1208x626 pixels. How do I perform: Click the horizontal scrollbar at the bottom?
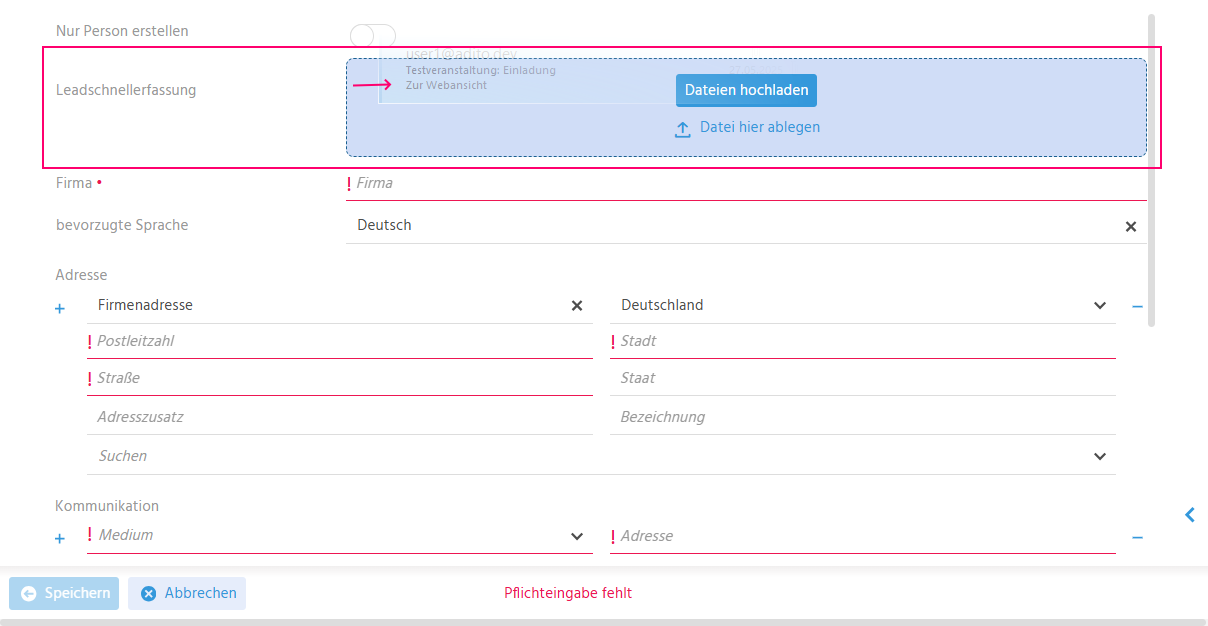[x=604, y=622]
